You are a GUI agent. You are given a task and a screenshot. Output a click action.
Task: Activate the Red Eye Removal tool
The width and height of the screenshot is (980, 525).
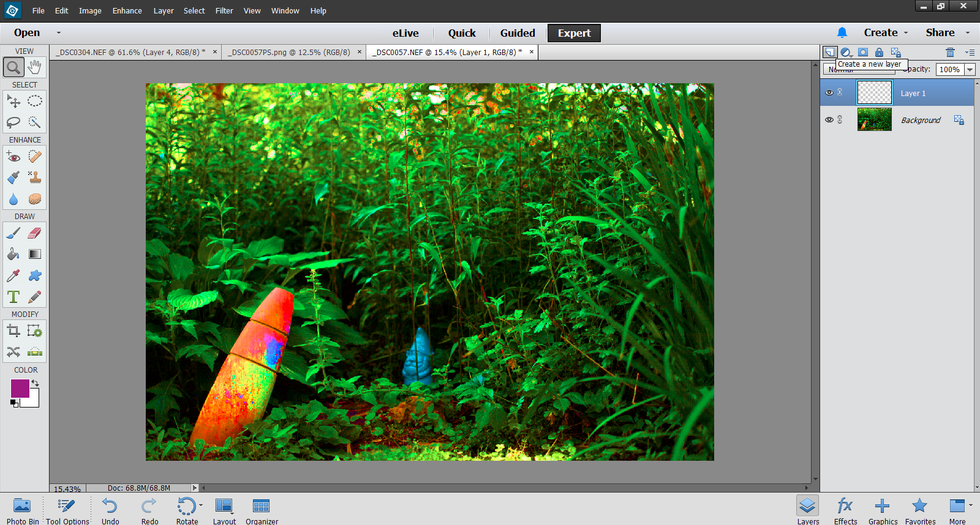click(x=14, y=156)
